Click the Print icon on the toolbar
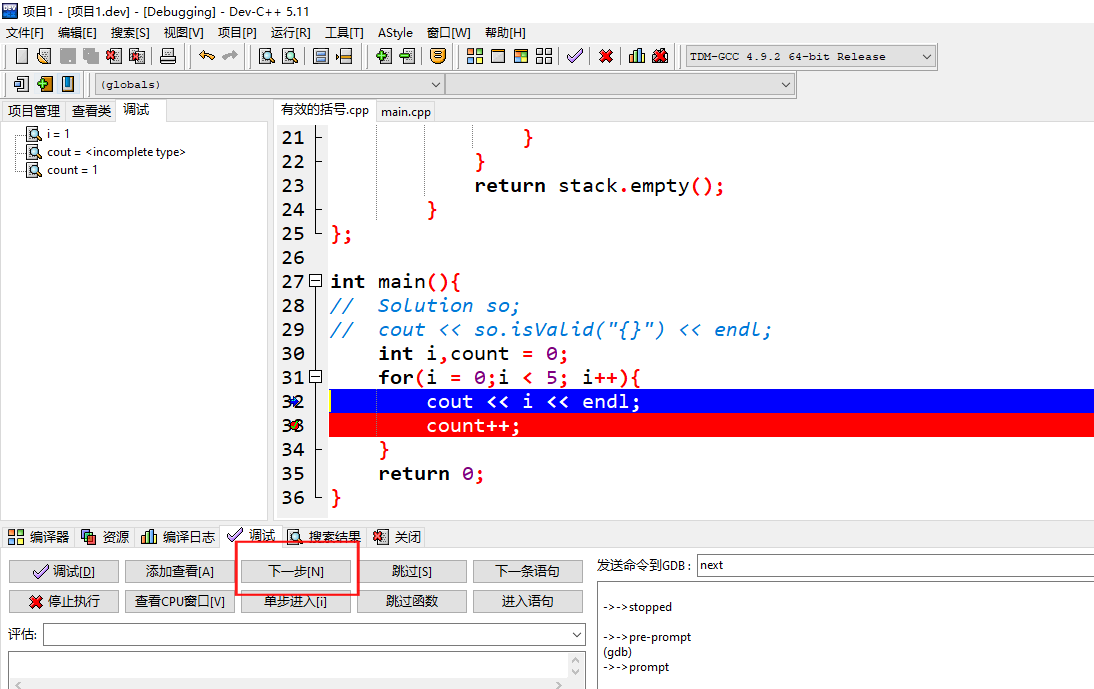This screenshot has width=1094, height=689. tap(168, 57)
